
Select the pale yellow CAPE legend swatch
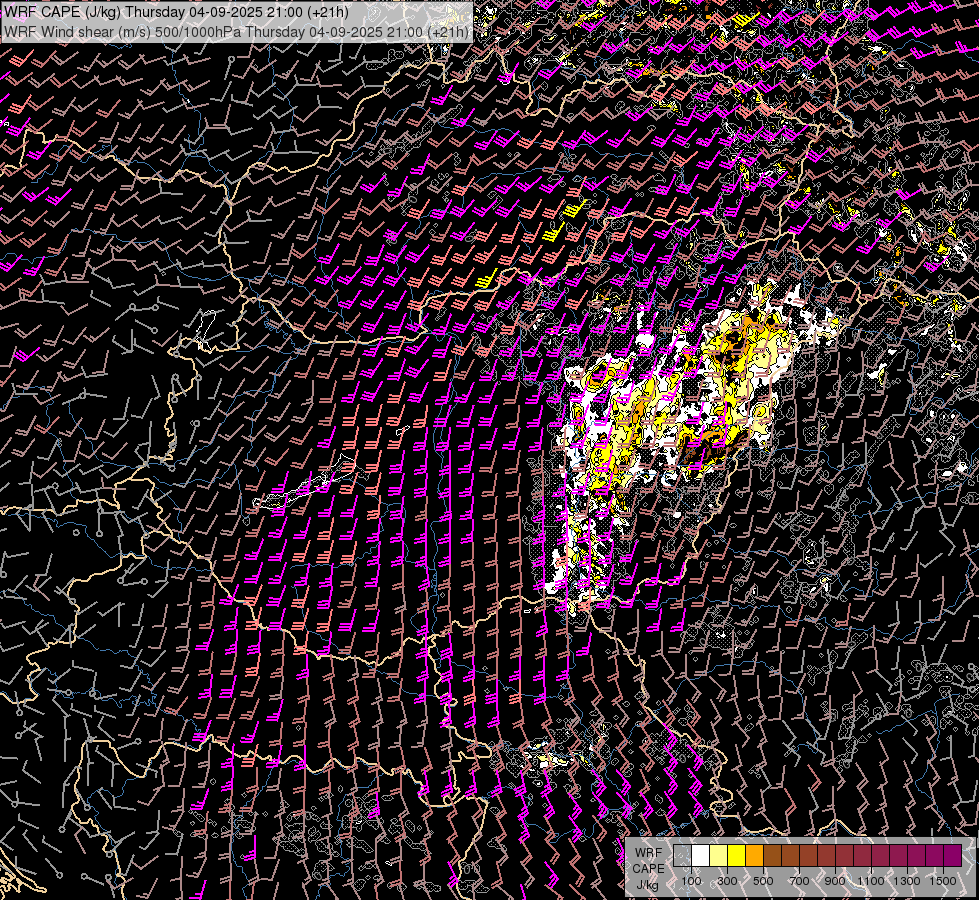(x=719, y=856)
